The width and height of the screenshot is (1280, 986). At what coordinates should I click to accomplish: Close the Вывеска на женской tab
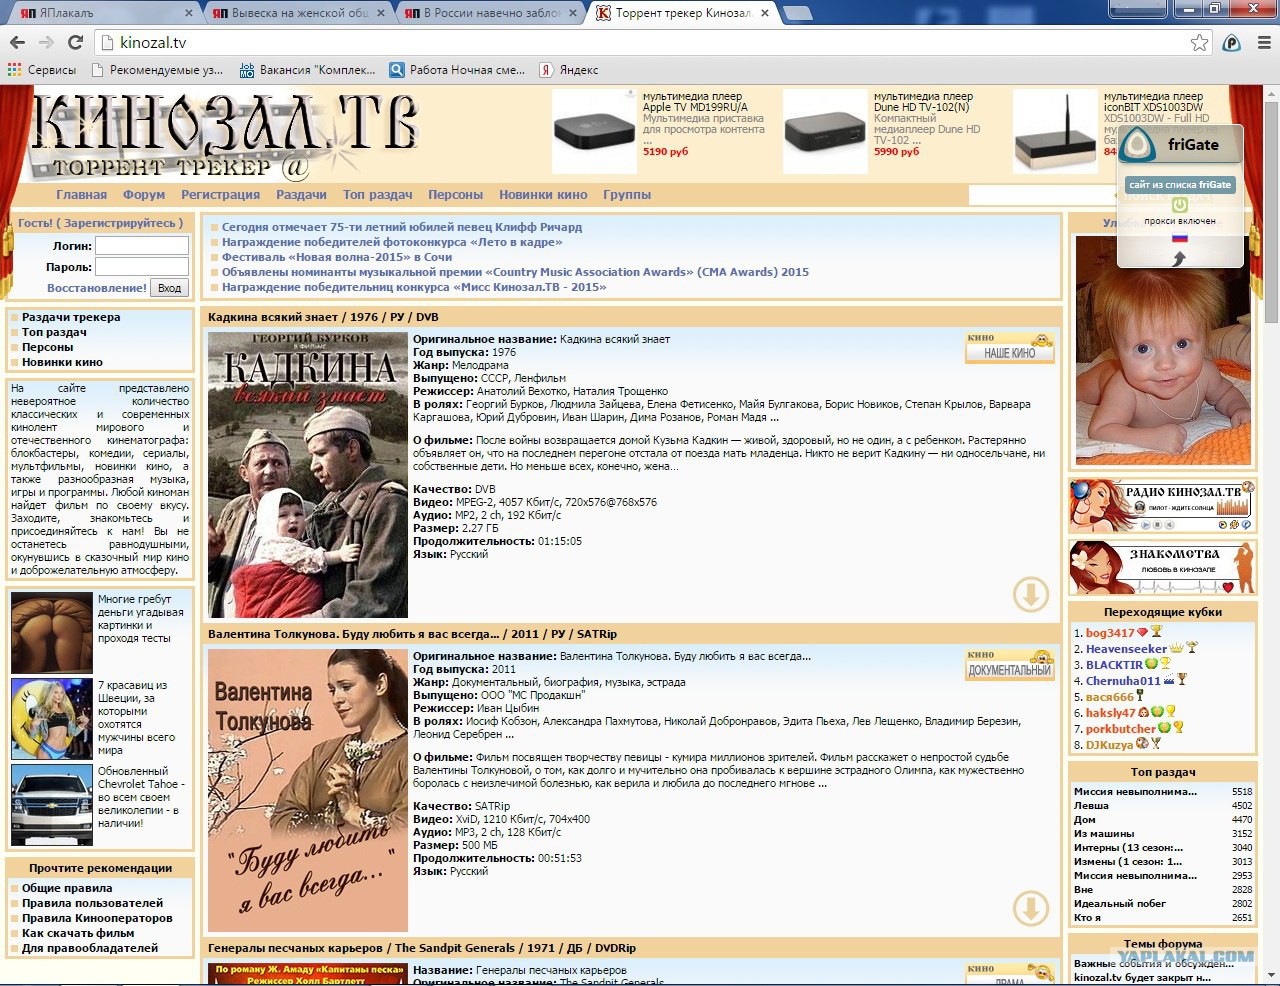point(381,13)
